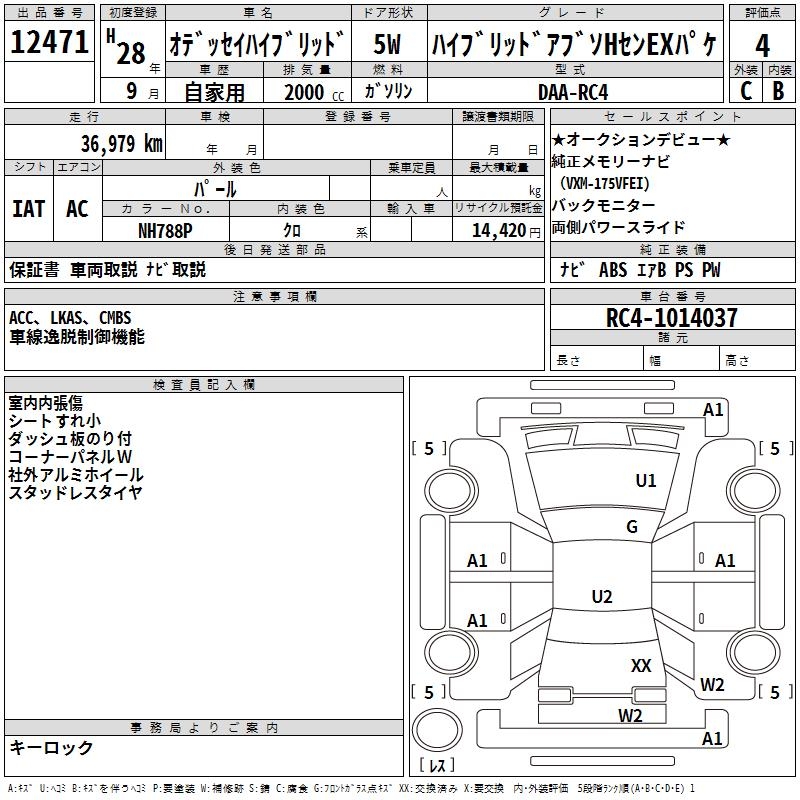800x800 pixels.
Task: Click the inspector note 社外アルミホイール
Action: (76, 474)
